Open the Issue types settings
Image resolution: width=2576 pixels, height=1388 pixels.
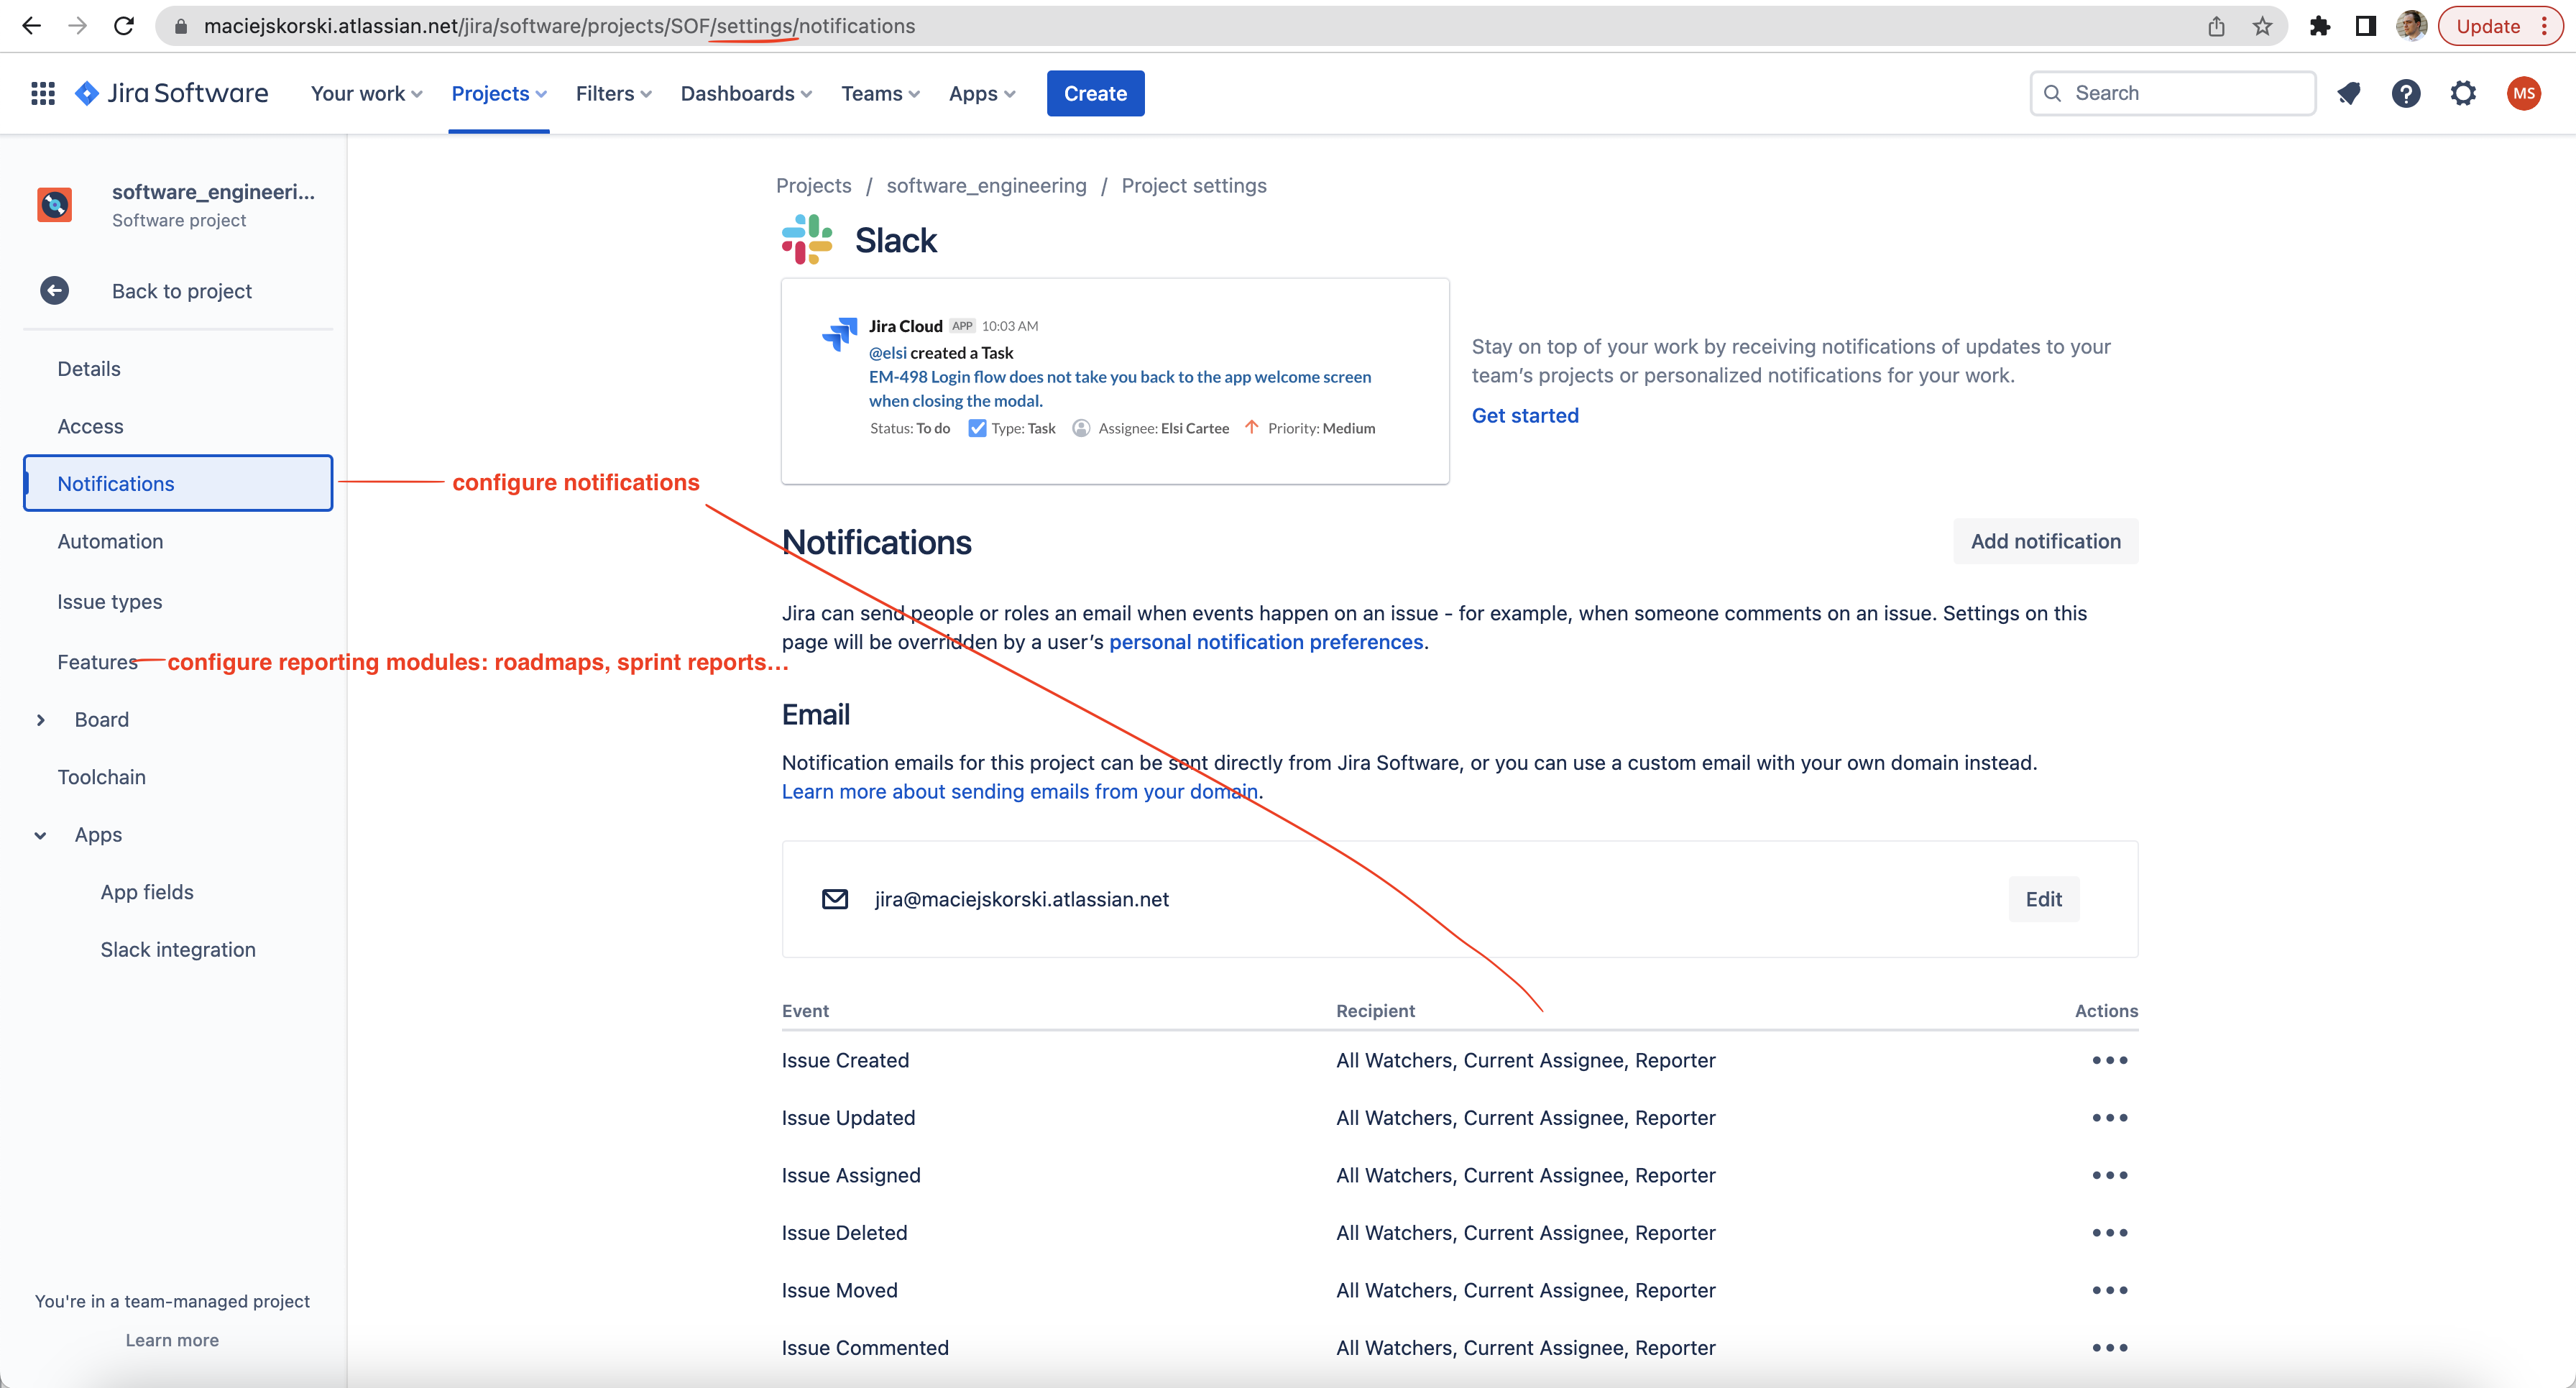[x=178, y=602]
